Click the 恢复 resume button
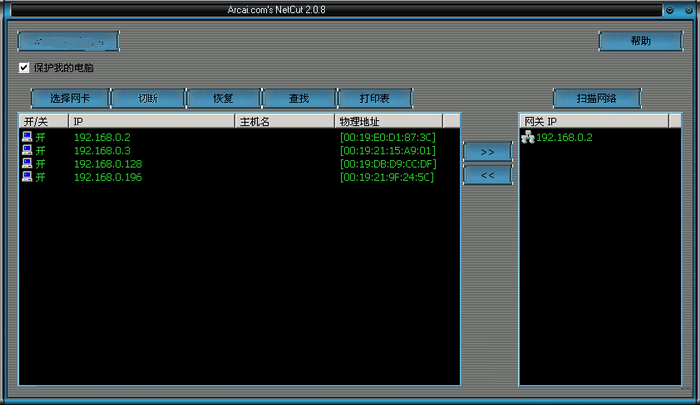The width and height of the screenshot is (700, 412). point(223,99)
